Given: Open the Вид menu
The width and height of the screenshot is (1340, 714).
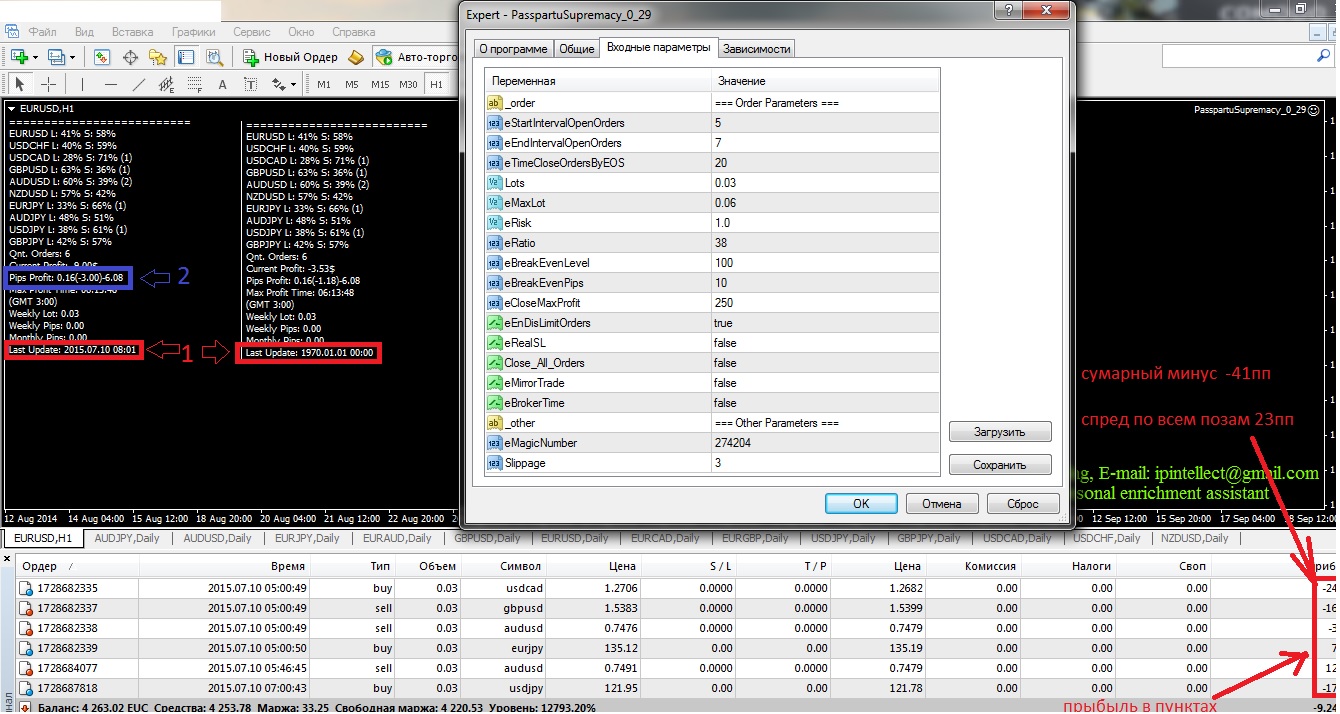Looking at the screenshot, I should [85, 32].
